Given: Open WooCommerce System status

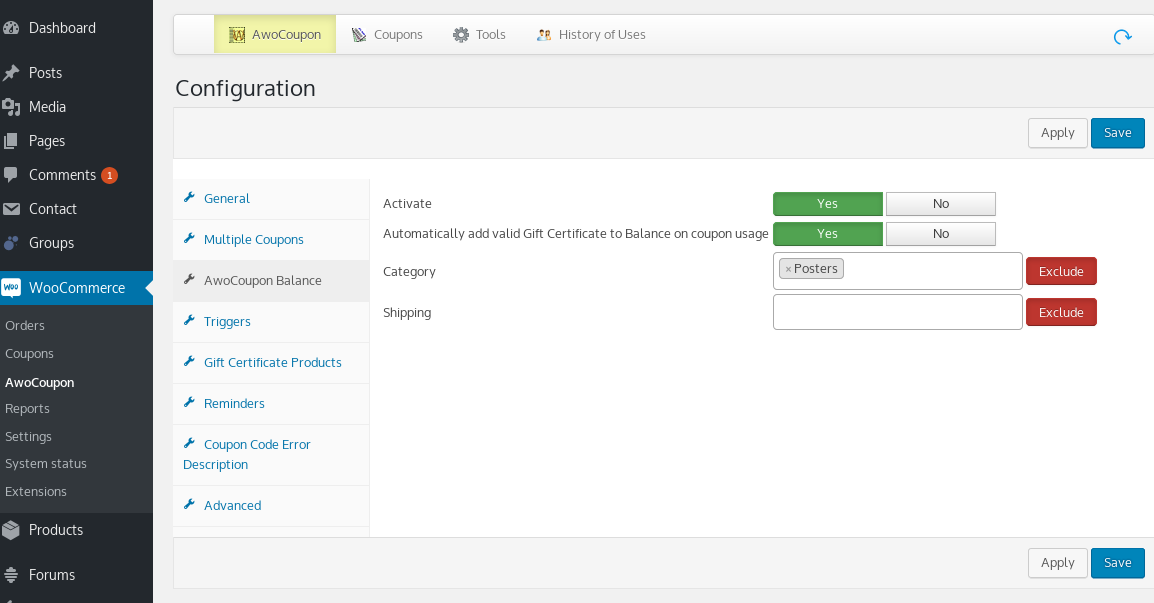Looking at the screenshot, I should 46,464.
